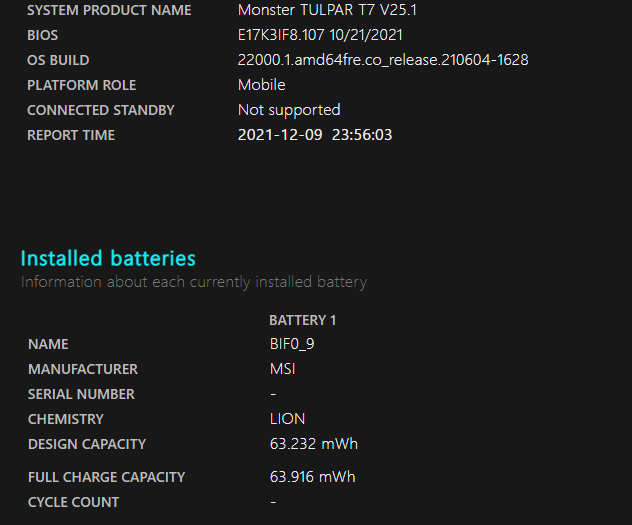Click the SYSTEM PRODUCT NAME label
This screenshot has height=525, width=632.
click(109, 10)
